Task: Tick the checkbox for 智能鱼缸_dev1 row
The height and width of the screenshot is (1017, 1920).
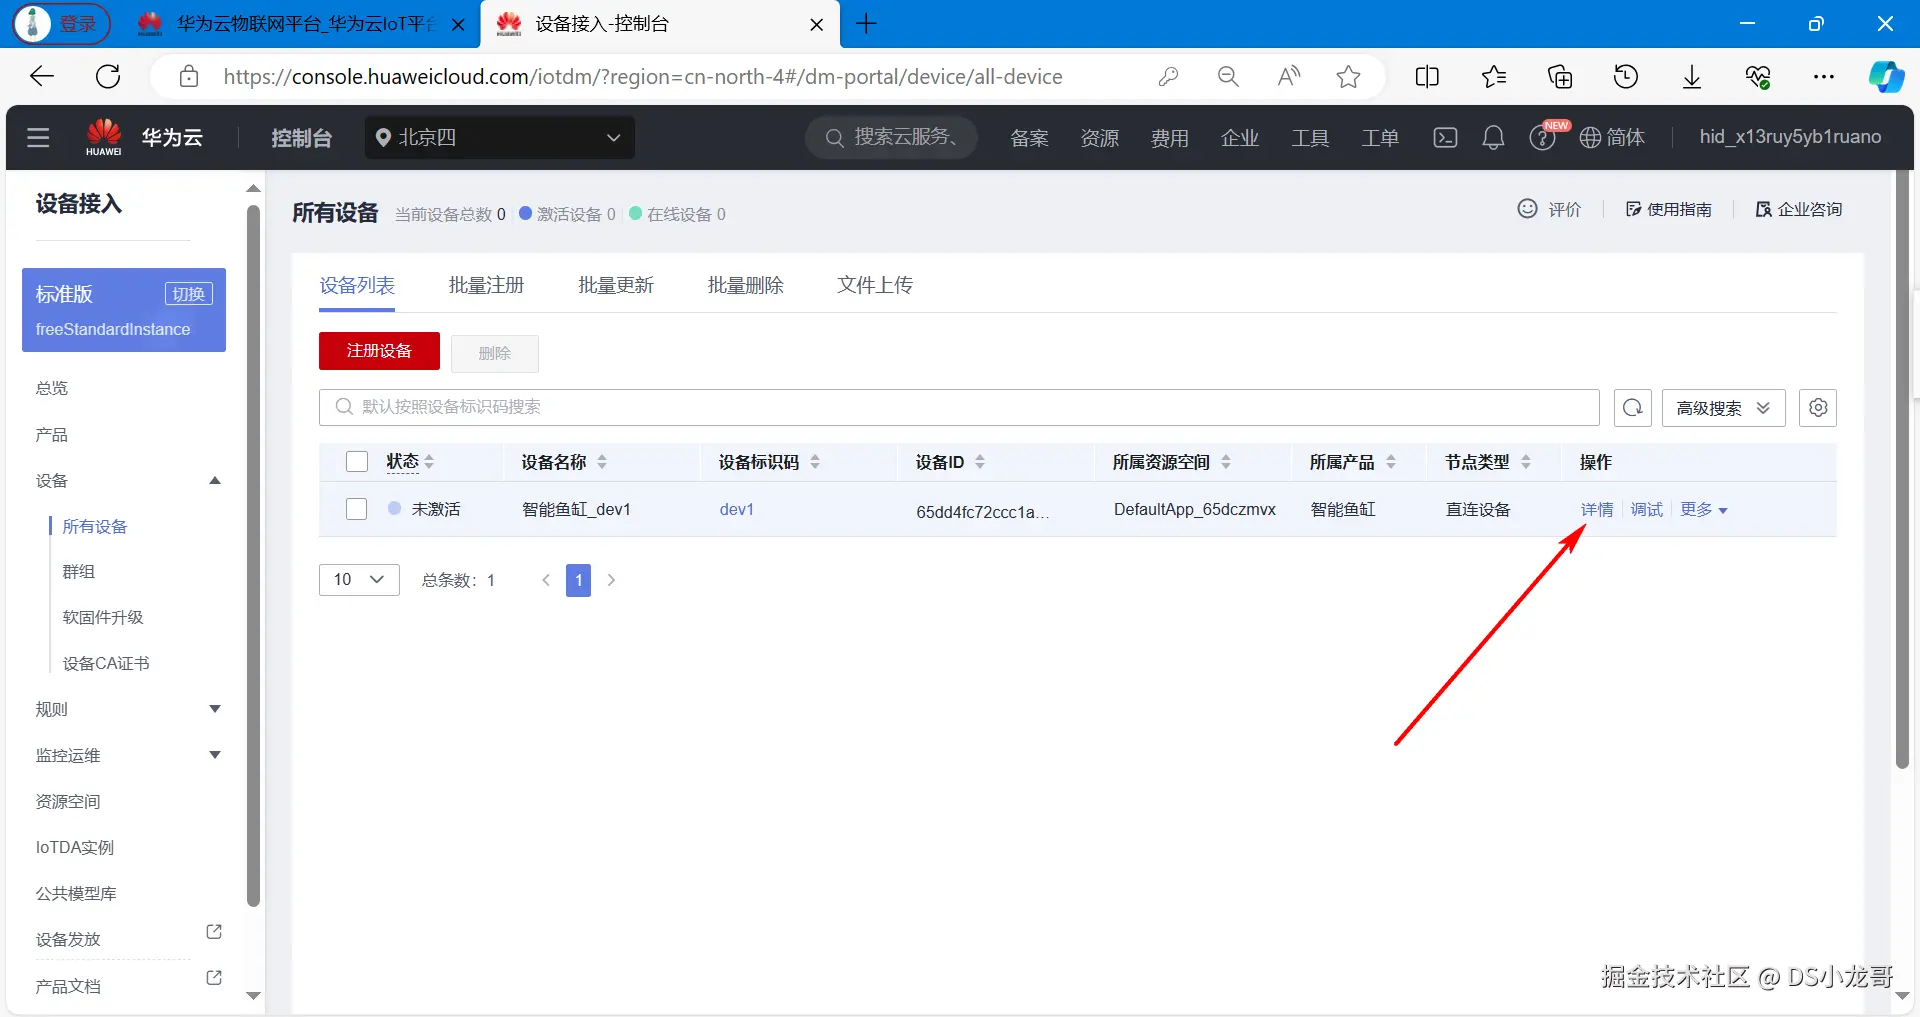Action: 357,509
